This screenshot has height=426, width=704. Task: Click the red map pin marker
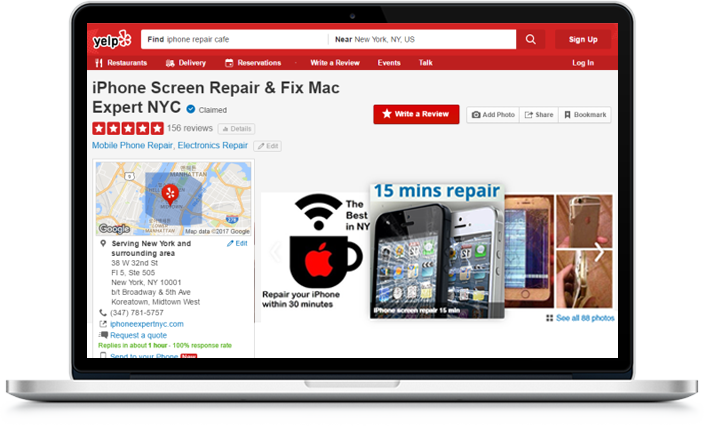click(x=170, y=194)
